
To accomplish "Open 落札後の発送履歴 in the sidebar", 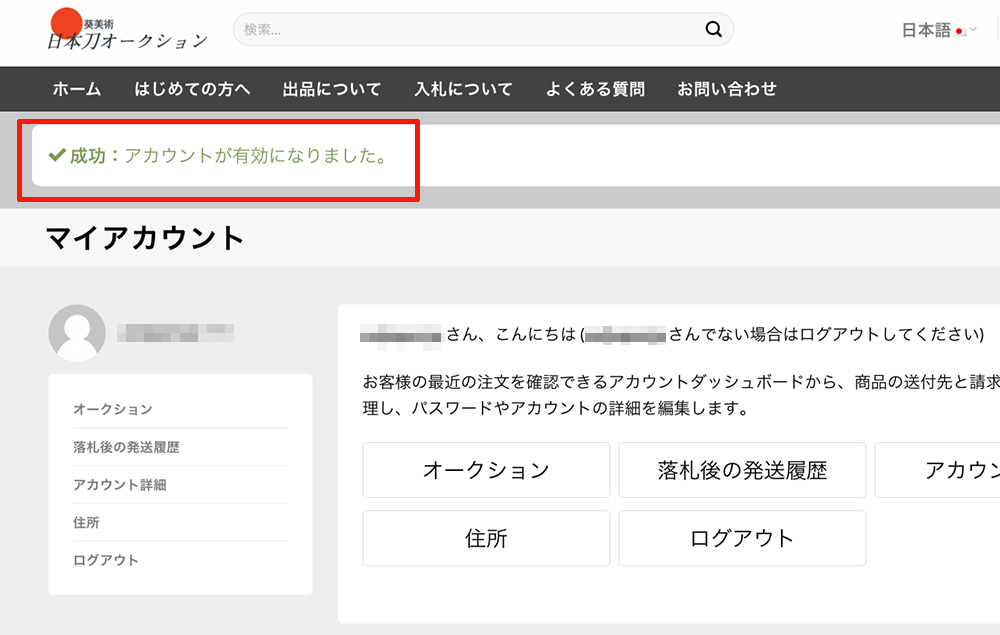I will coord(126,447).
